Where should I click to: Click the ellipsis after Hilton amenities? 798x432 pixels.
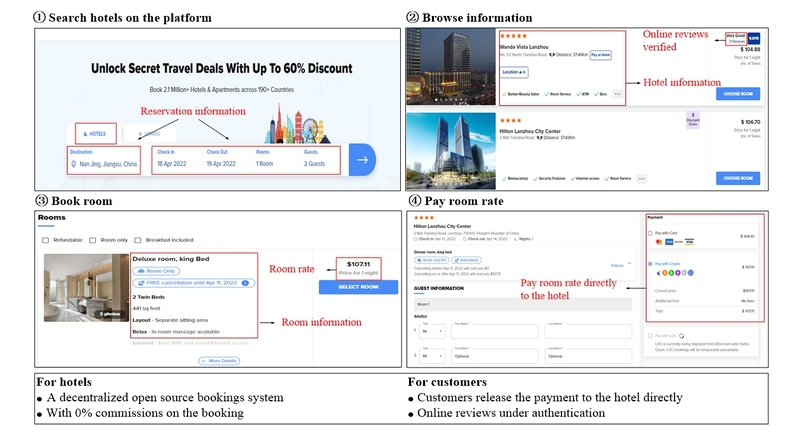(x=641, y=179)
